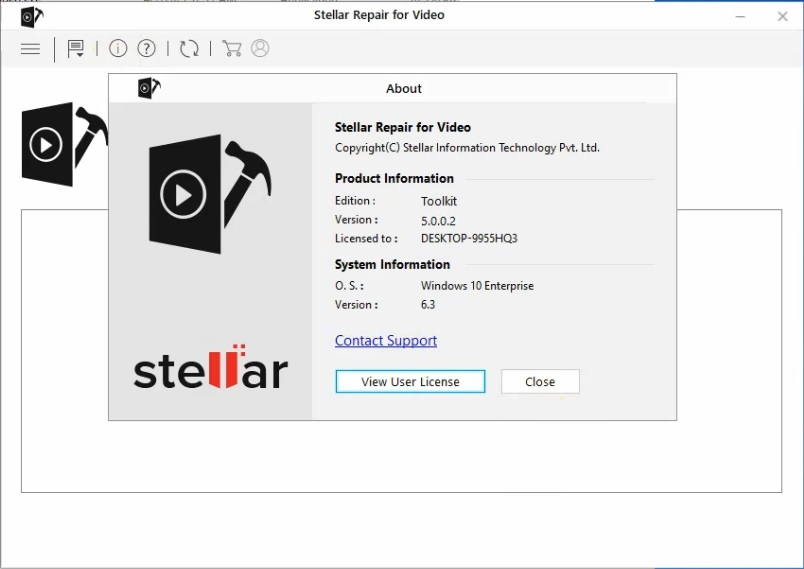The image size is (804, 569).
Task: Close the main application window
Action: tap(782, 17)
